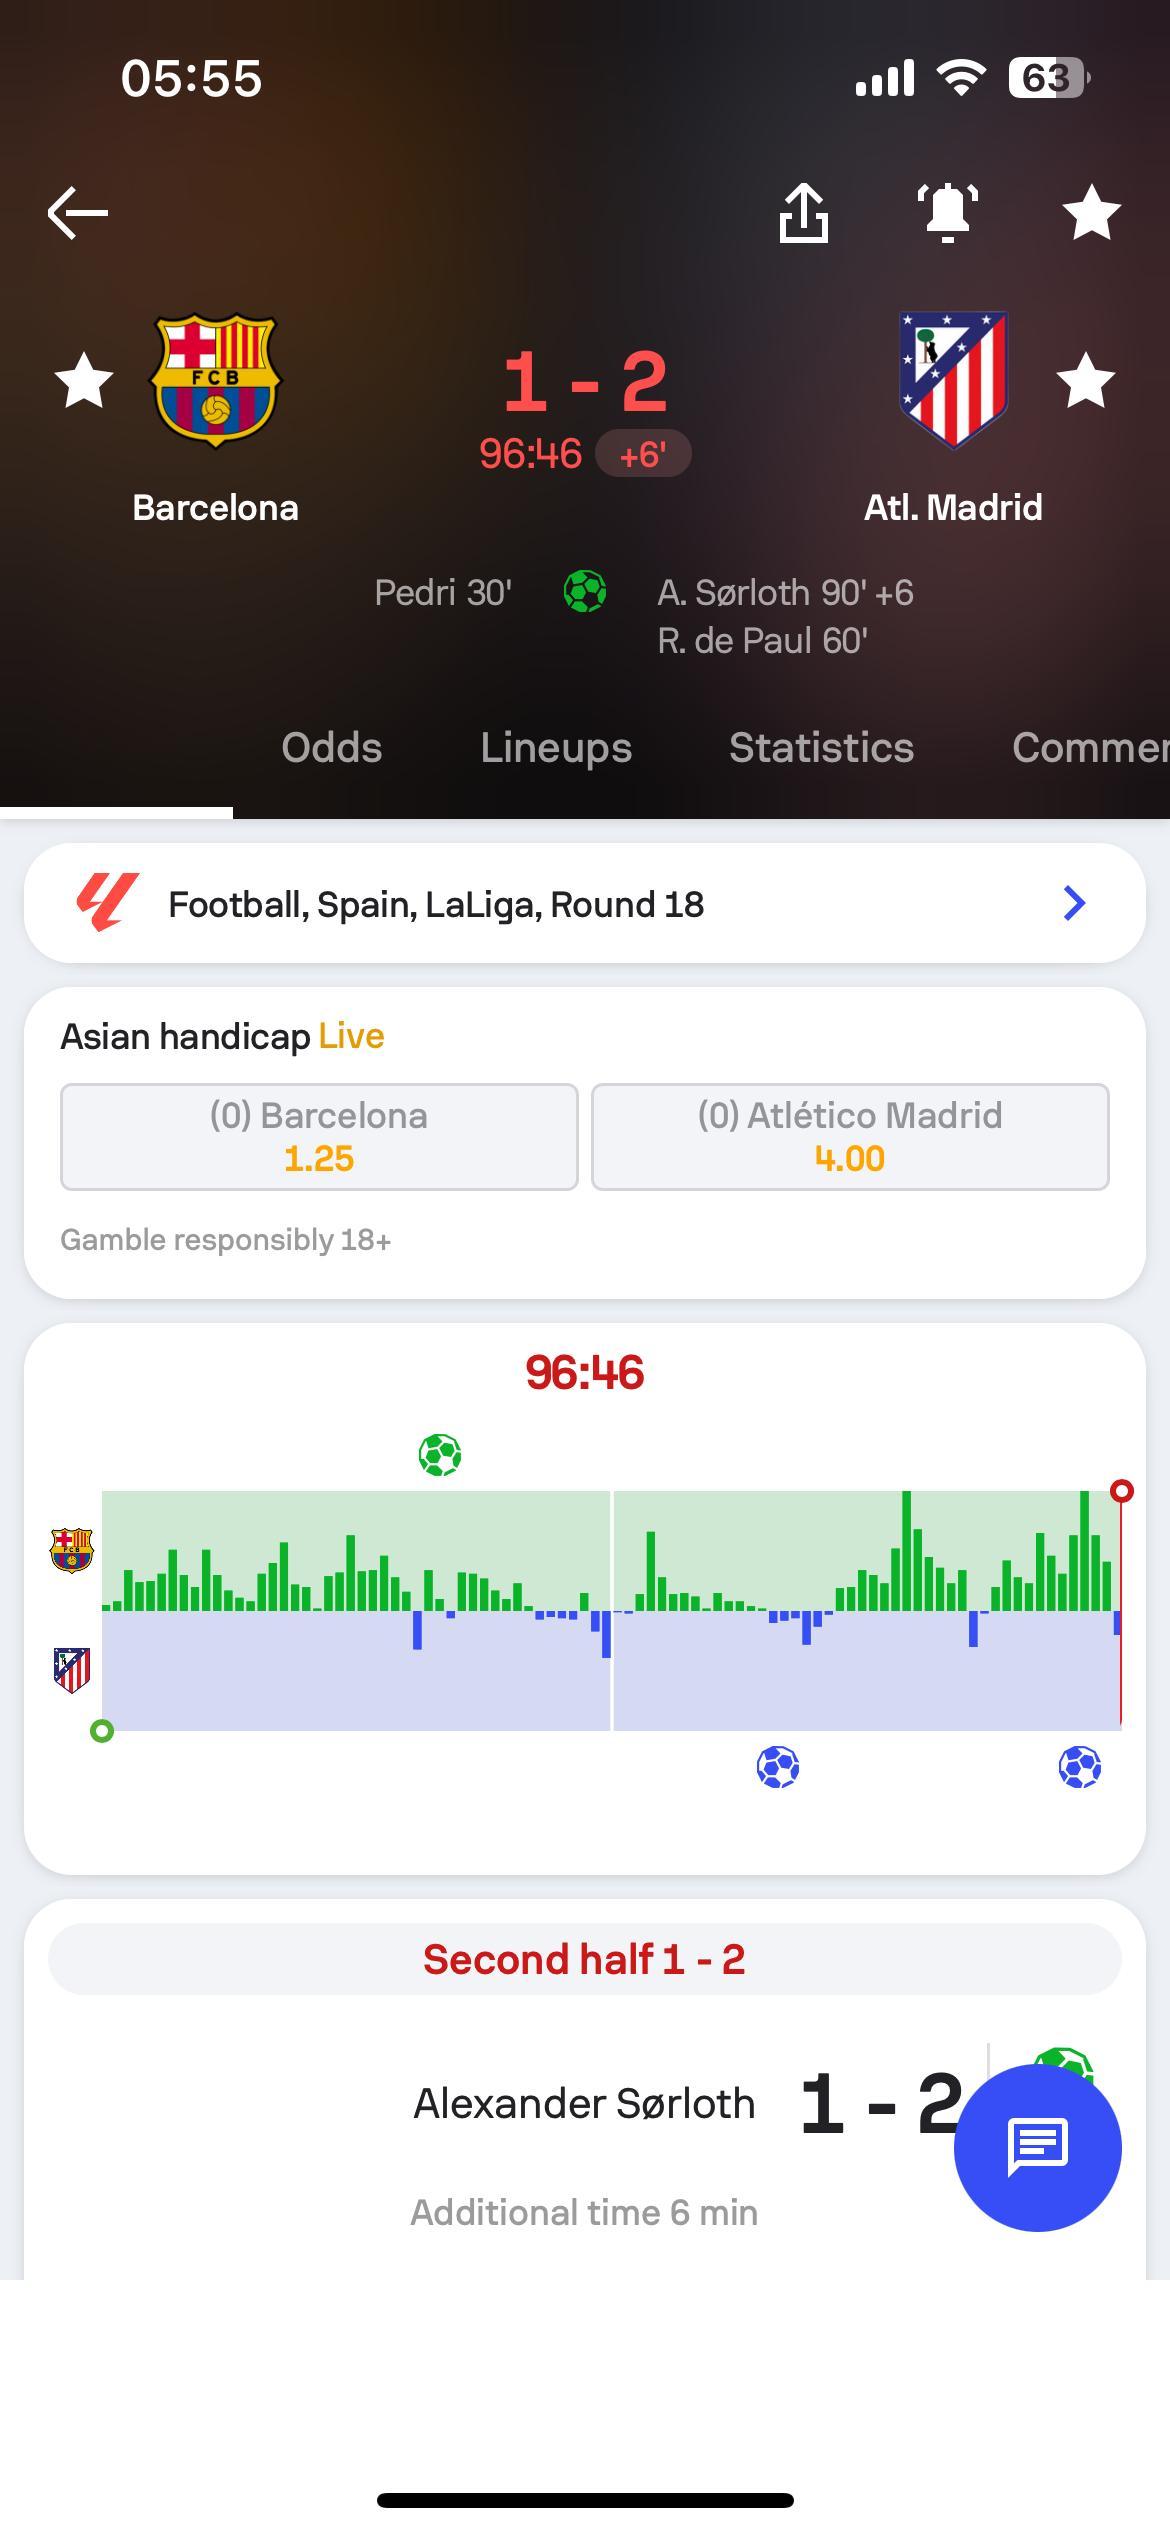The width and height of the screenshot is (1170, 2532).
Task: Open the Statistics tab
Action: [821, 748]
